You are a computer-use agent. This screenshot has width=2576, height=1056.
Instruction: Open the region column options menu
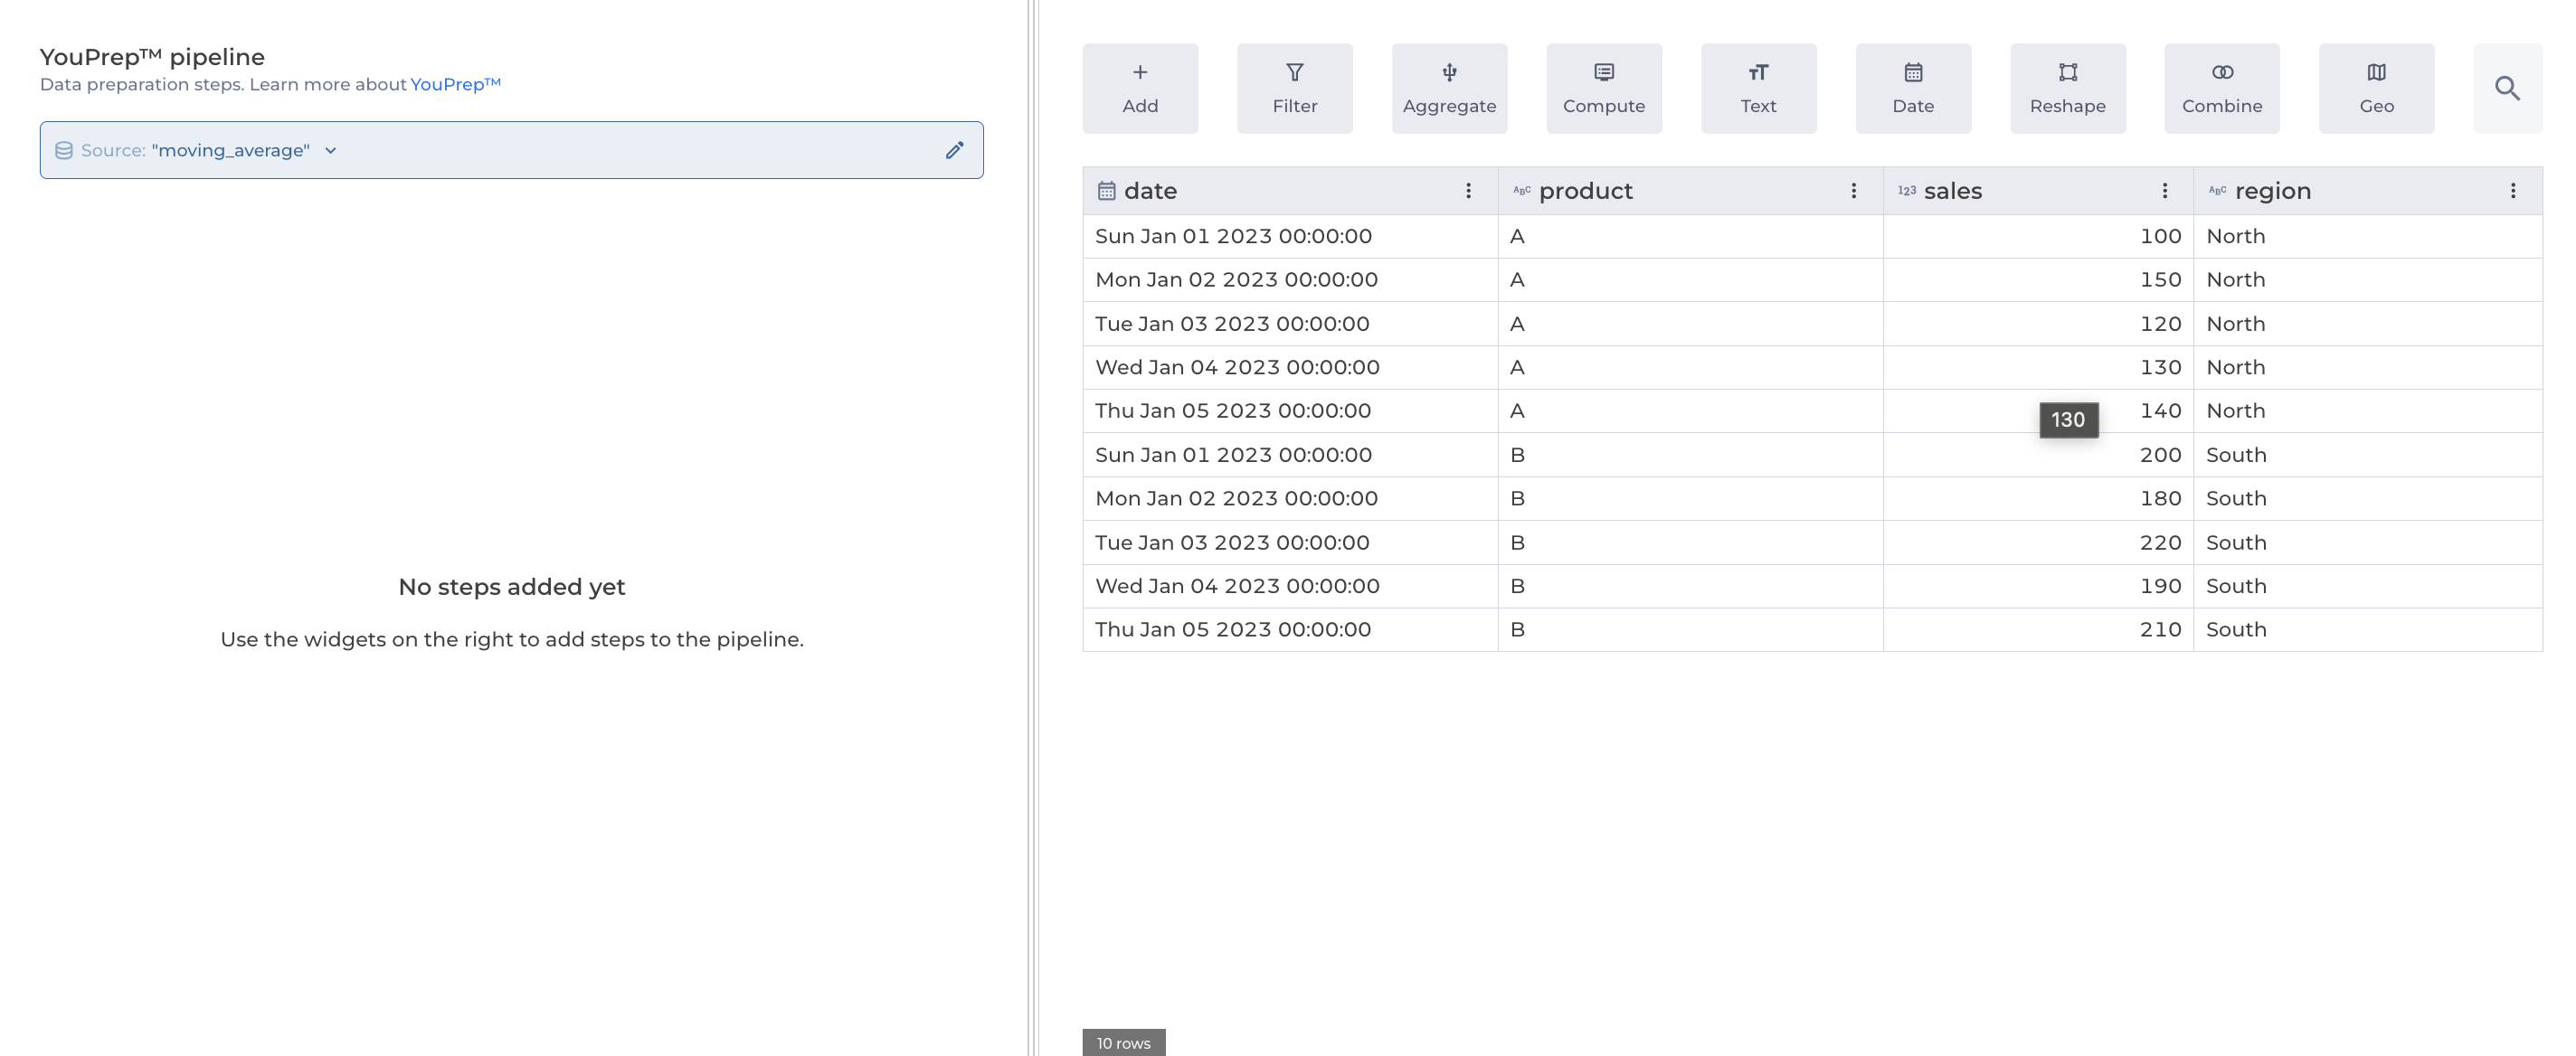[2512, 191]
